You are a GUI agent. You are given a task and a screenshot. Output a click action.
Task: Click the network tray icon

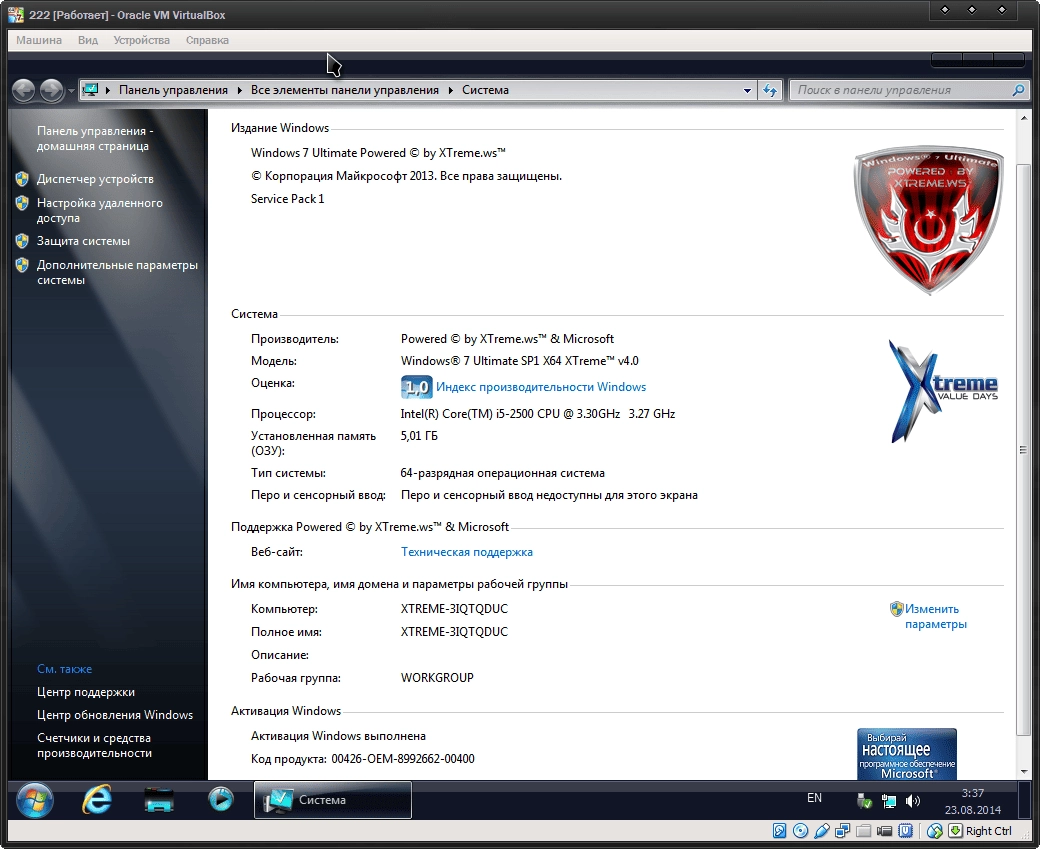pyautogui.click(x=887, y=800)
